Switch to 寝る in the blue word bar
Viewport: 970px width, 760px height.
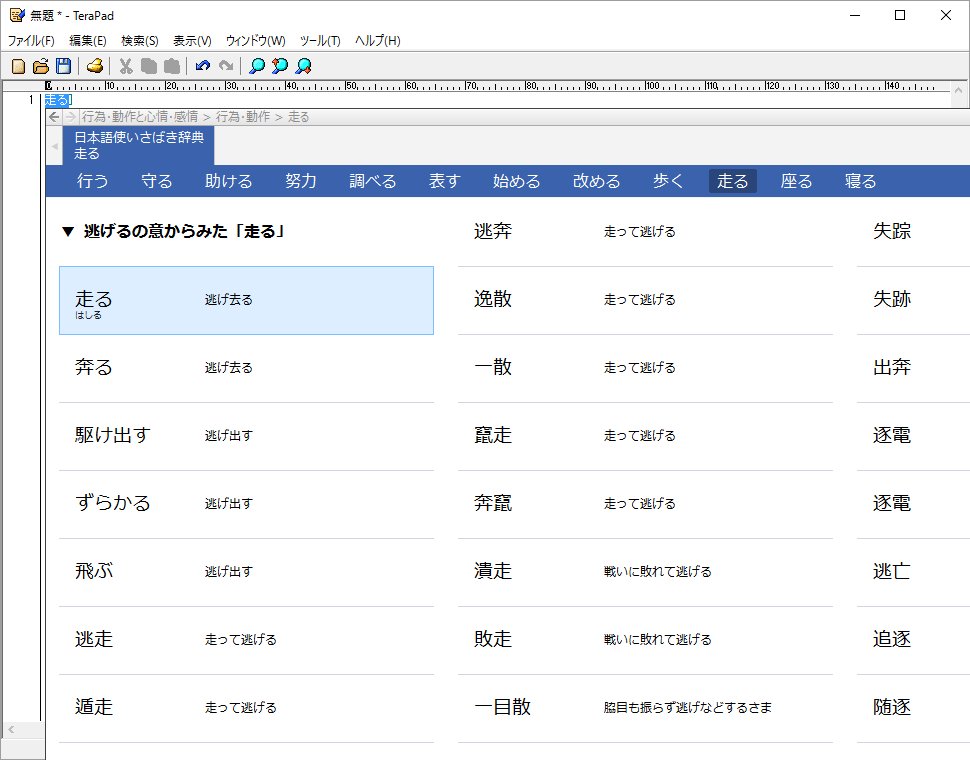[x=861, y=181]
